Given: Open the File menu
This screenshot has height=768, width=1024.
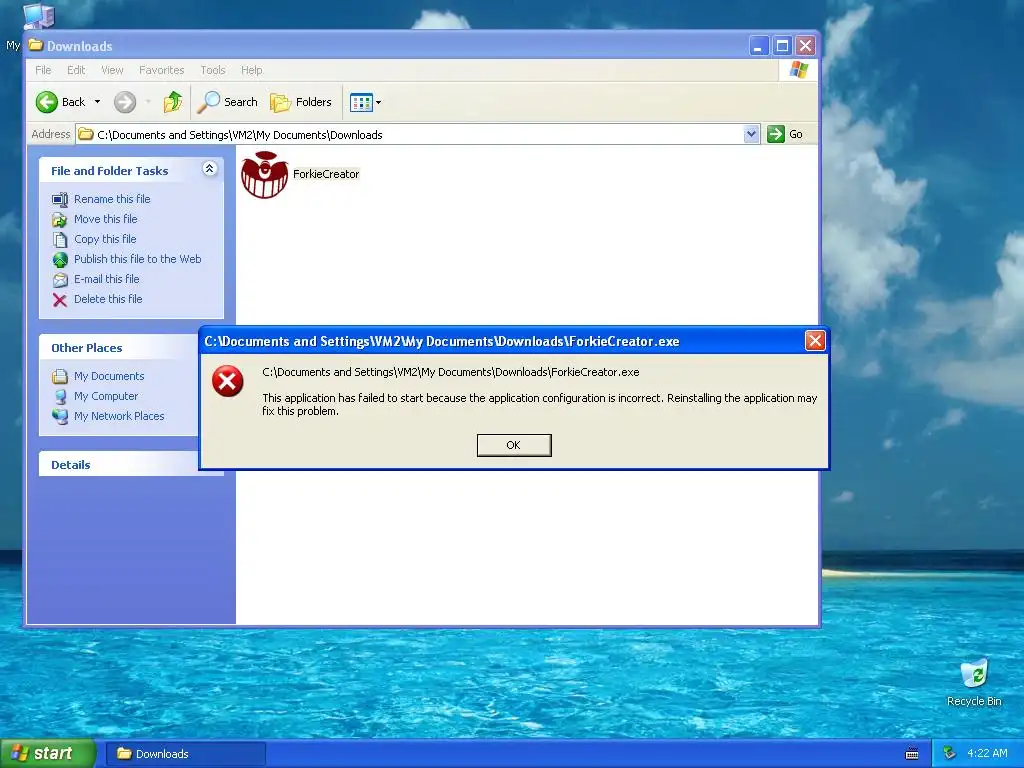Looking at the screenshot, I should [x=43, y=70].
